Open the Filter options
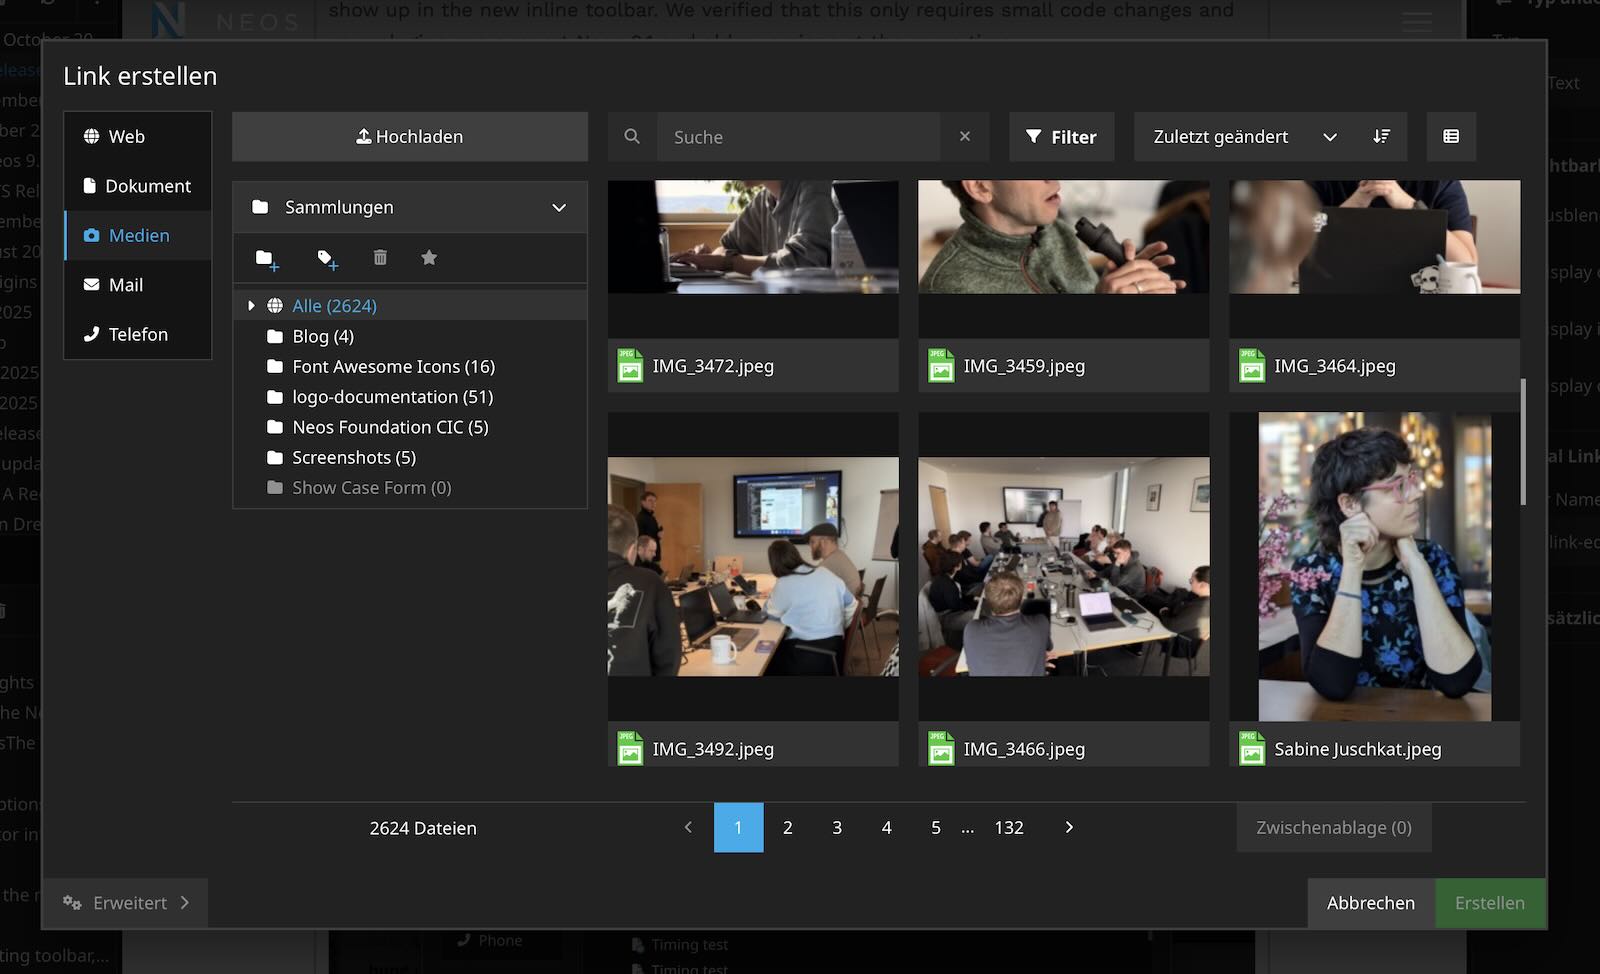This screenshot has height=974, width=1600. (1061, 137)
